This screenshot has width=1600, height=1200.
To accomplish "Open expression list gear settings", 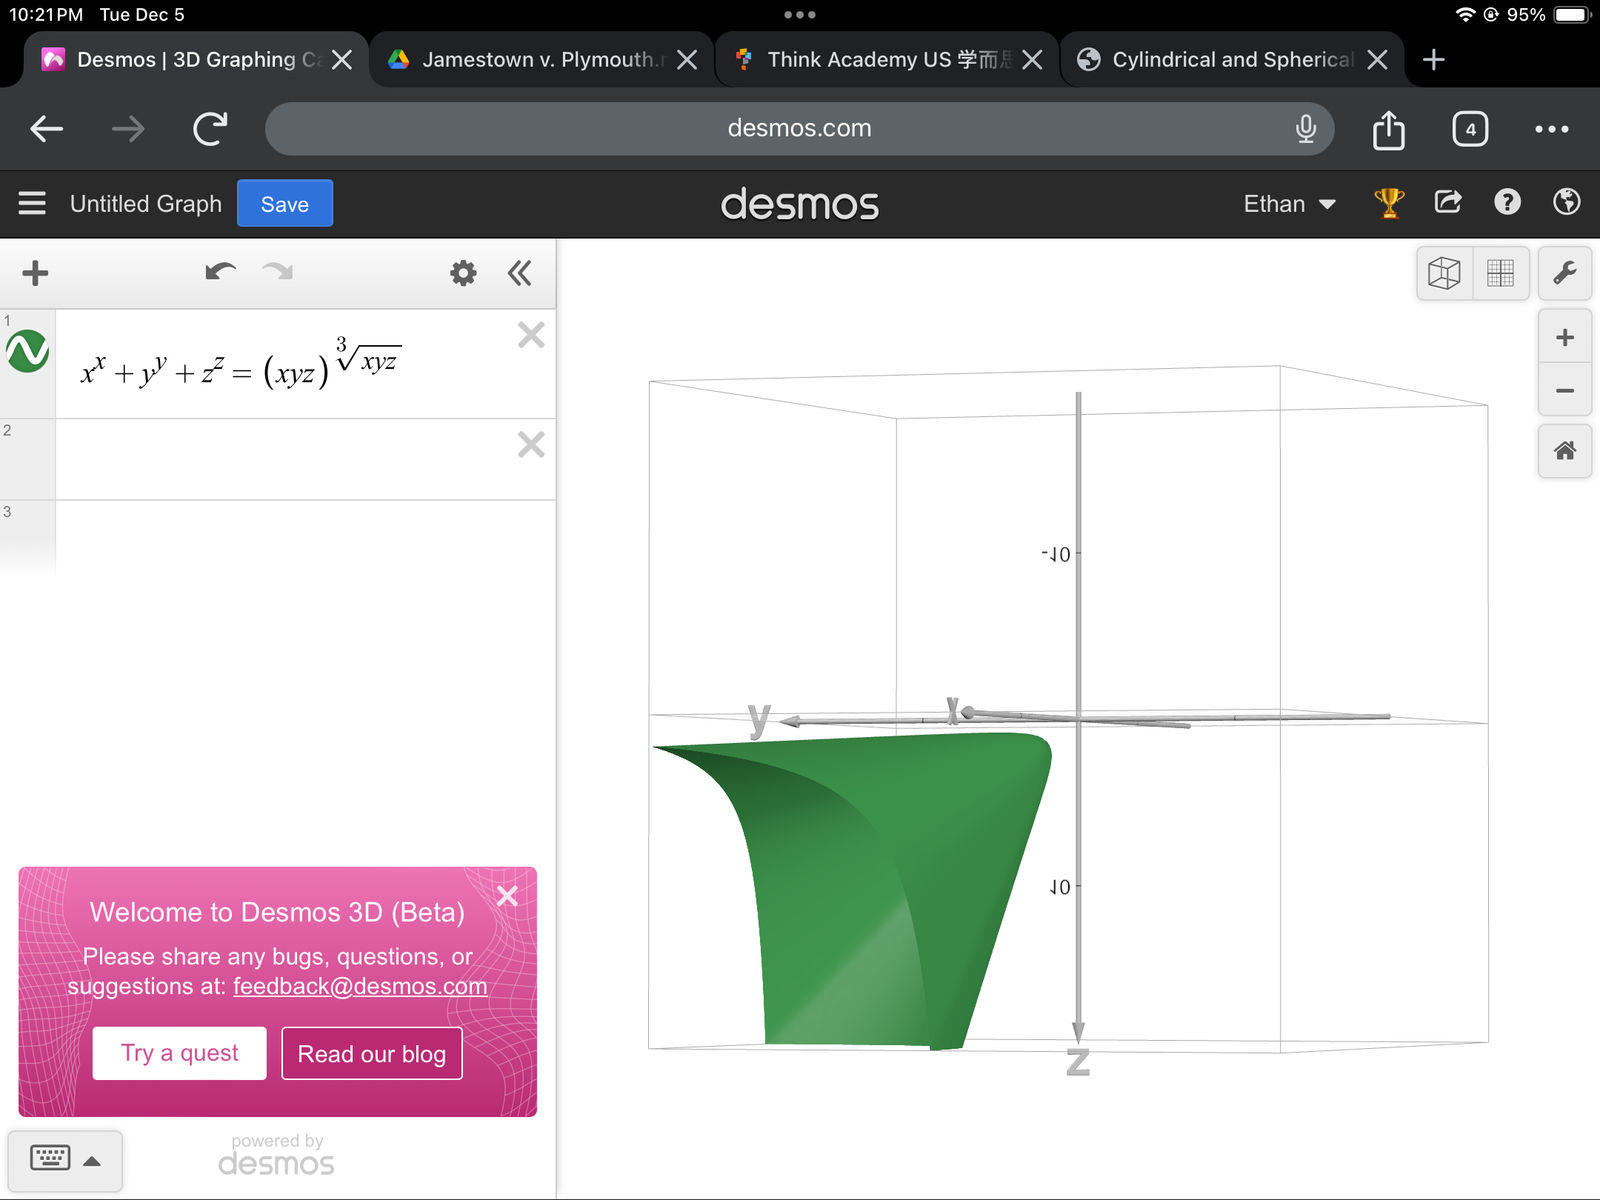I will [463, 273].
